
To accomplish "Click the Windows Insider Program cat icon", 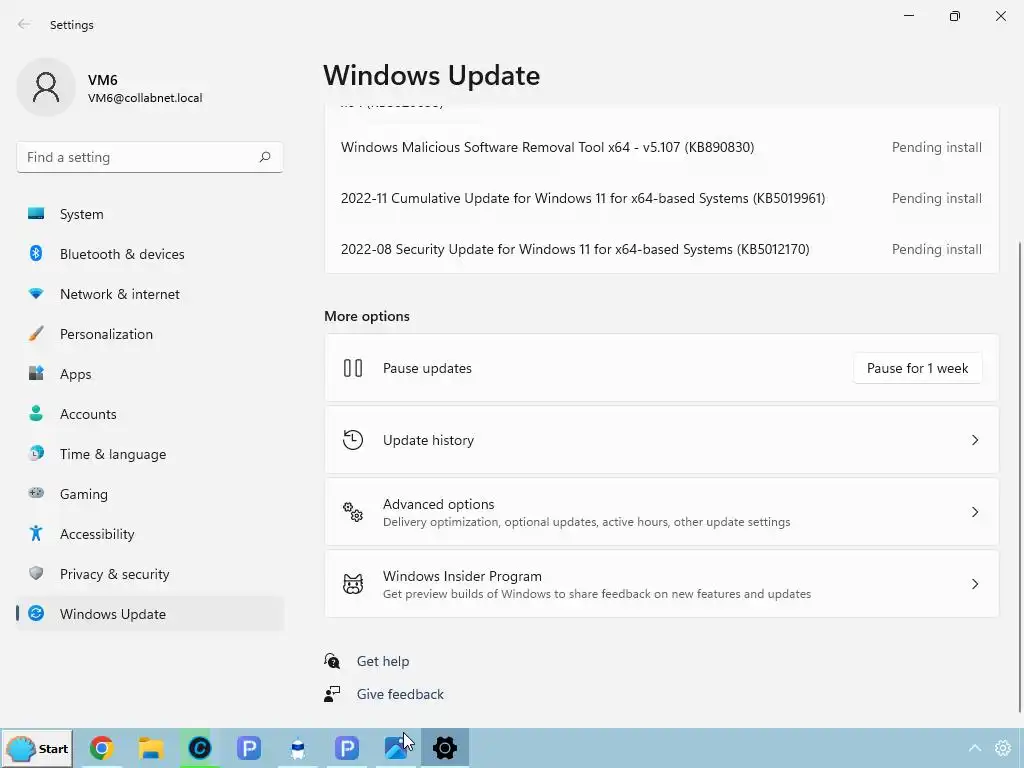I will [x=353, y=583].
